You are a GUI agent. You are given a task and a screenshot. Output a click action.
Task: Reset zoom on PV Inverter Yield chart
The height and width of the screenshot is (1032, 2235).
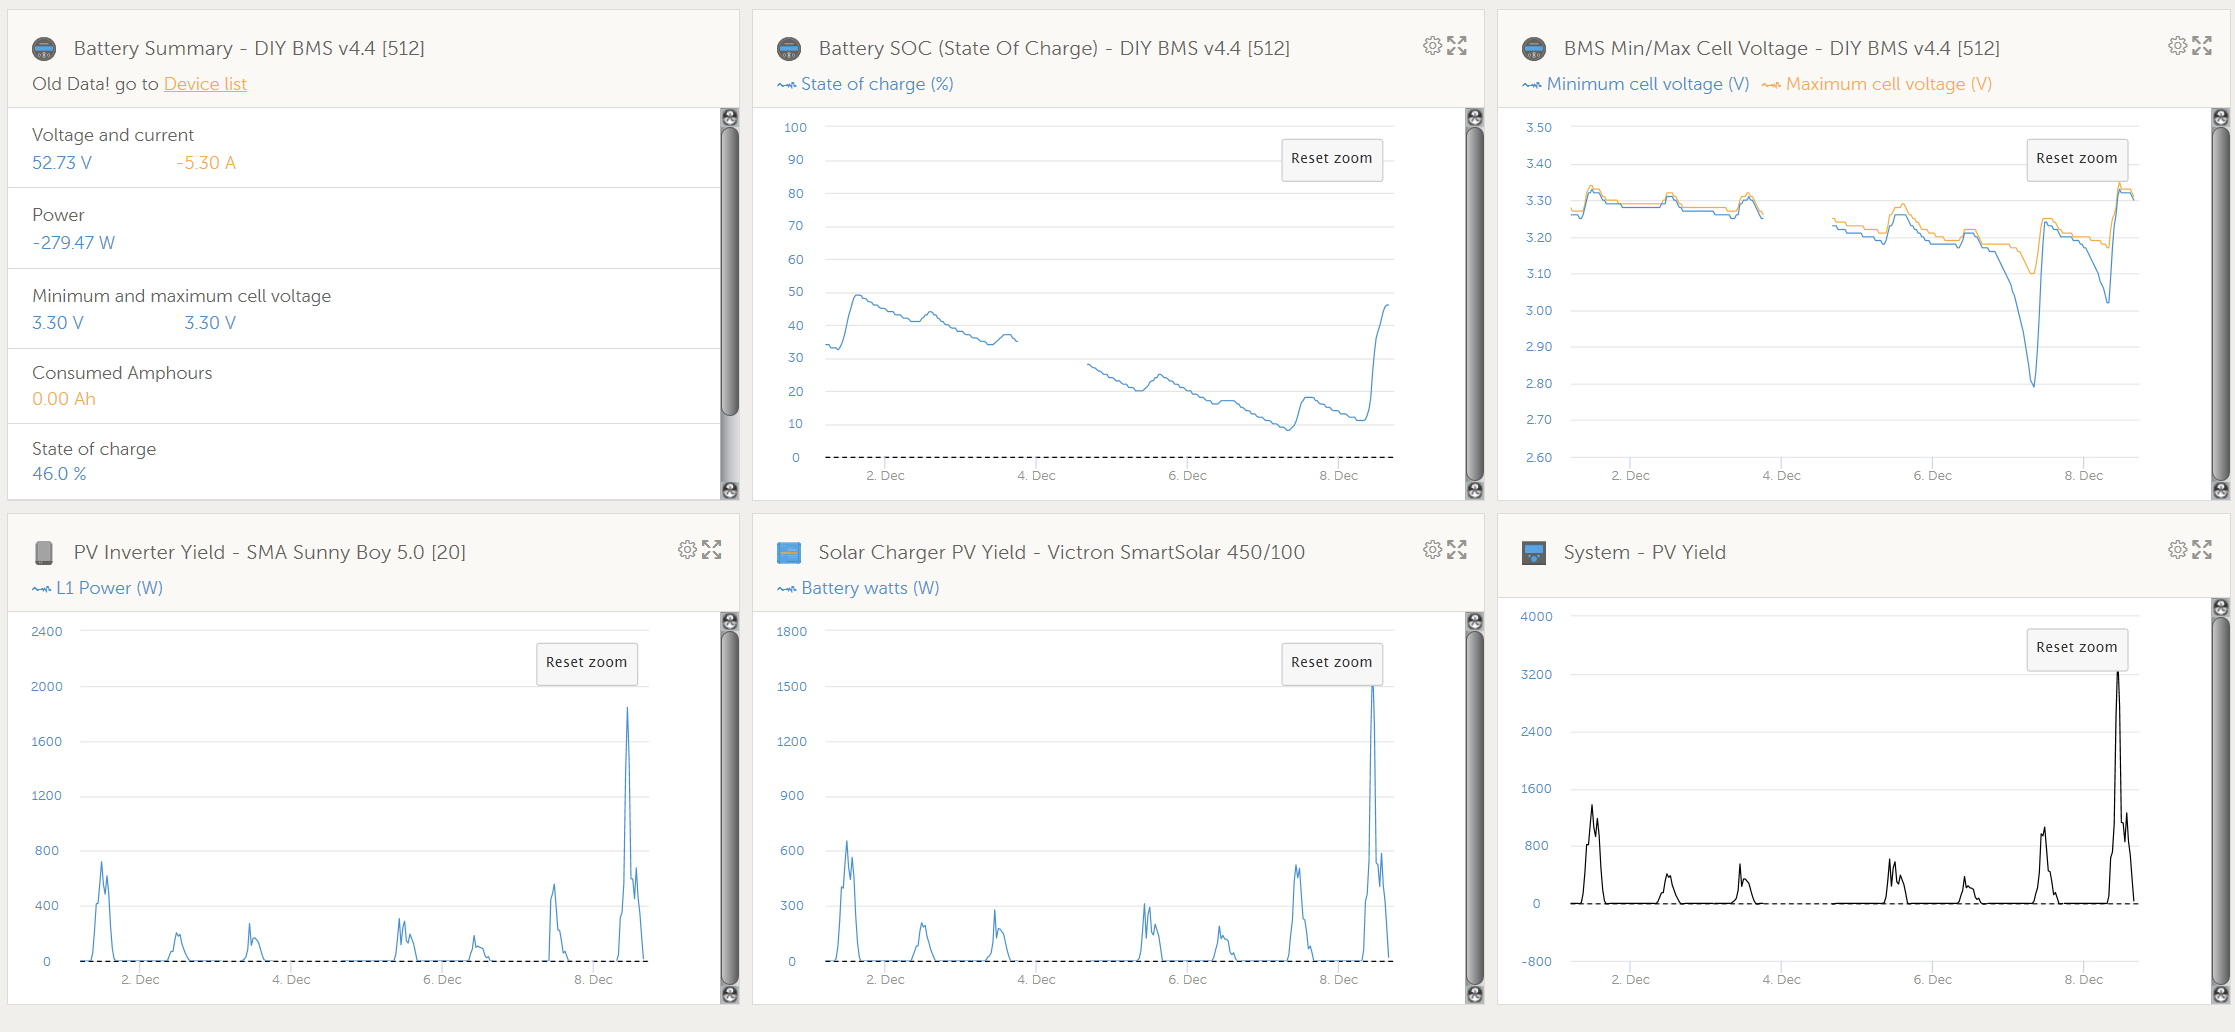587,663
